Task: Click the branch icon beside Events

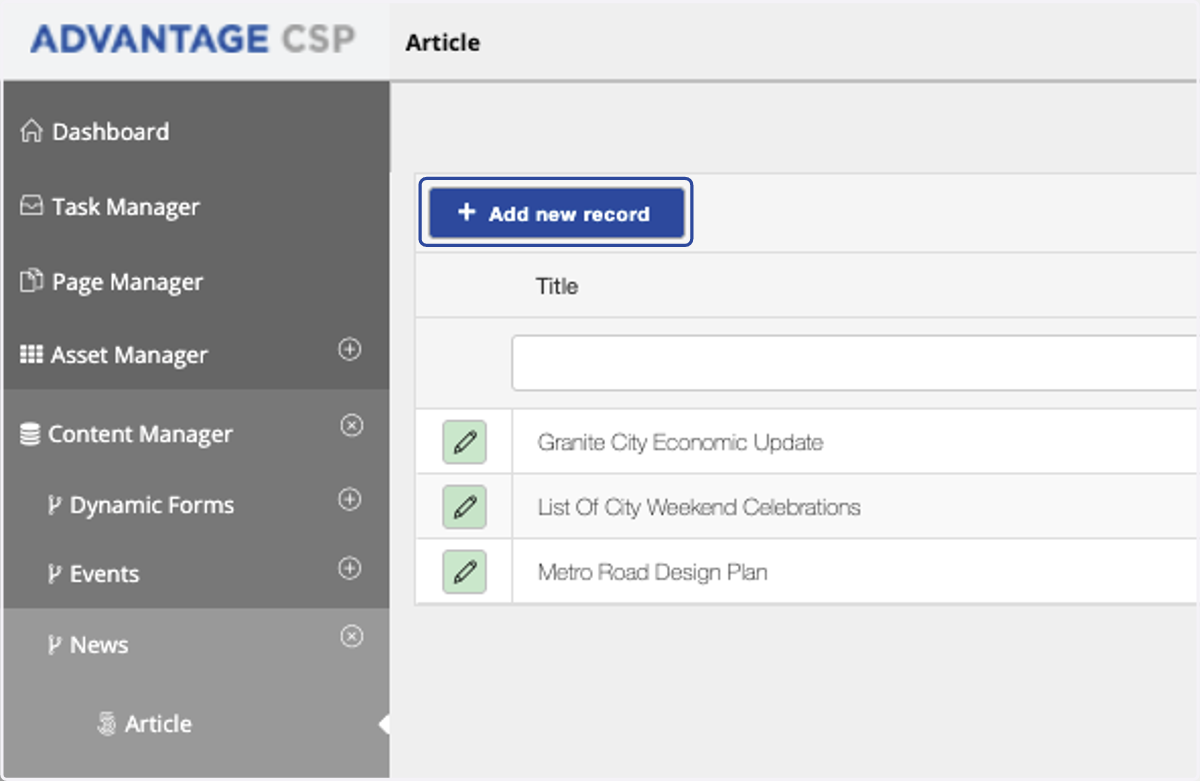Action: [x=55, y=575]
